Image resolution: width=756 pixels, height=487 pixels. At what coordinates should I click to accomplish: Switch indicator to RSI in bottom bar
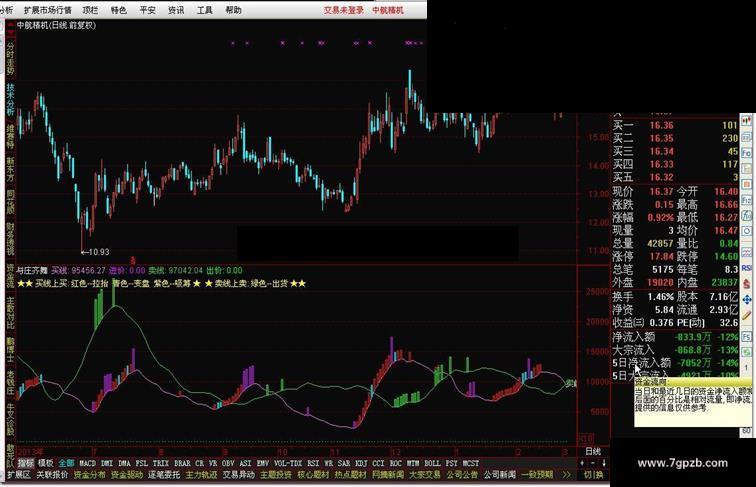[313, 463]
